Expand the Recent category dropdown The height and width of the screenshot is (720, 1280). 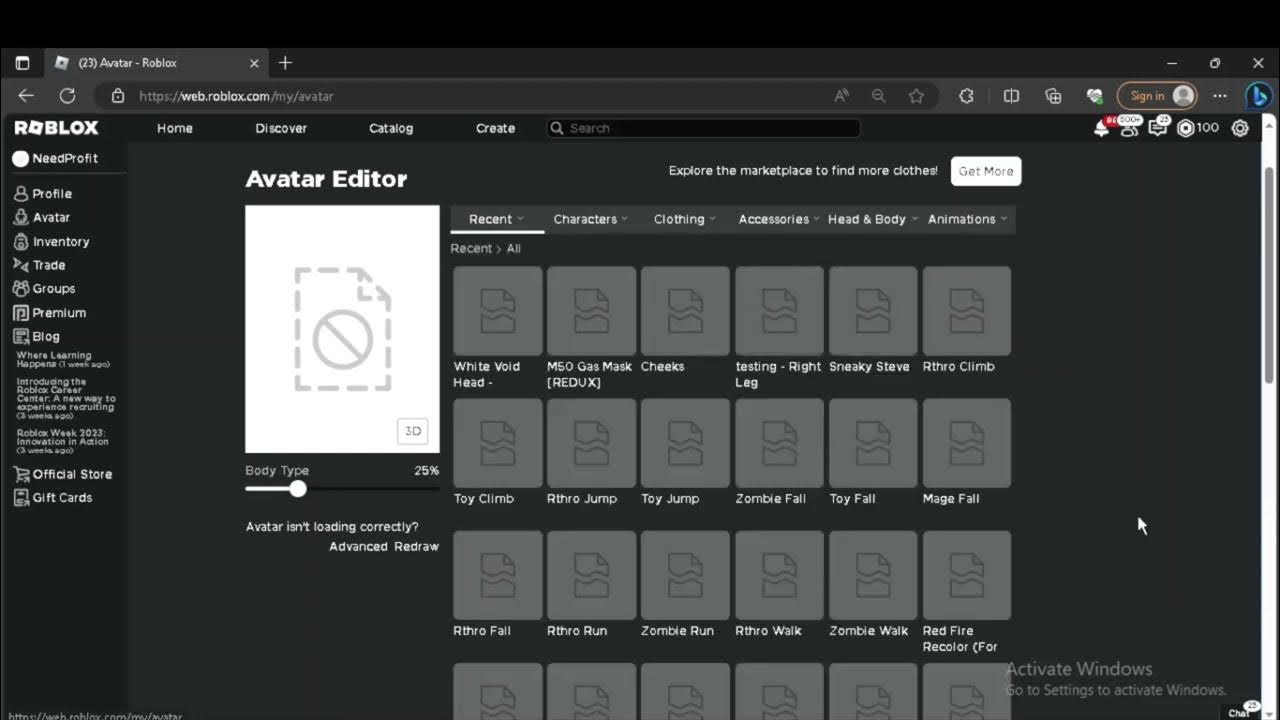pyautogui.click(x=497, y=219)
